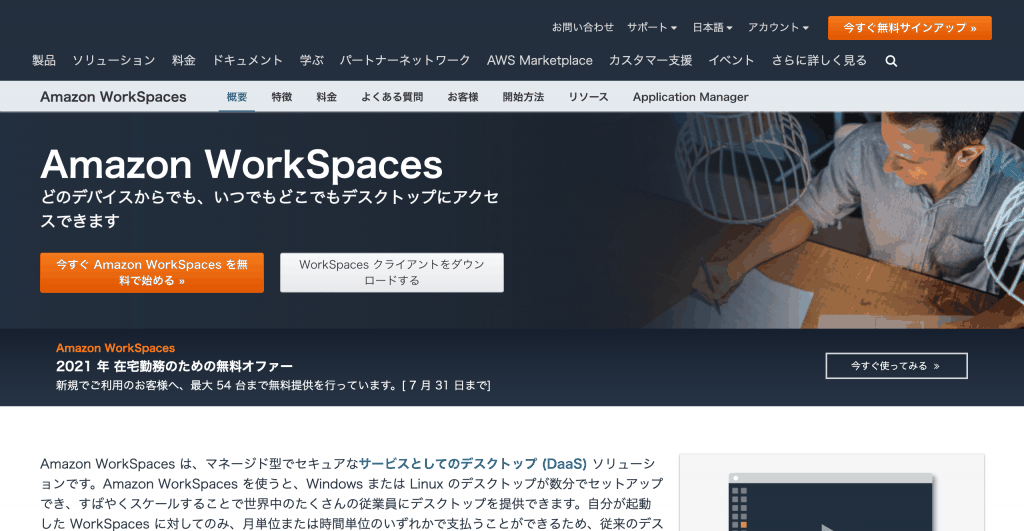Viewport: 1024px width, 531px height.
Task: Click the video thumbnail preview
Action: click(x=831, y=500)
